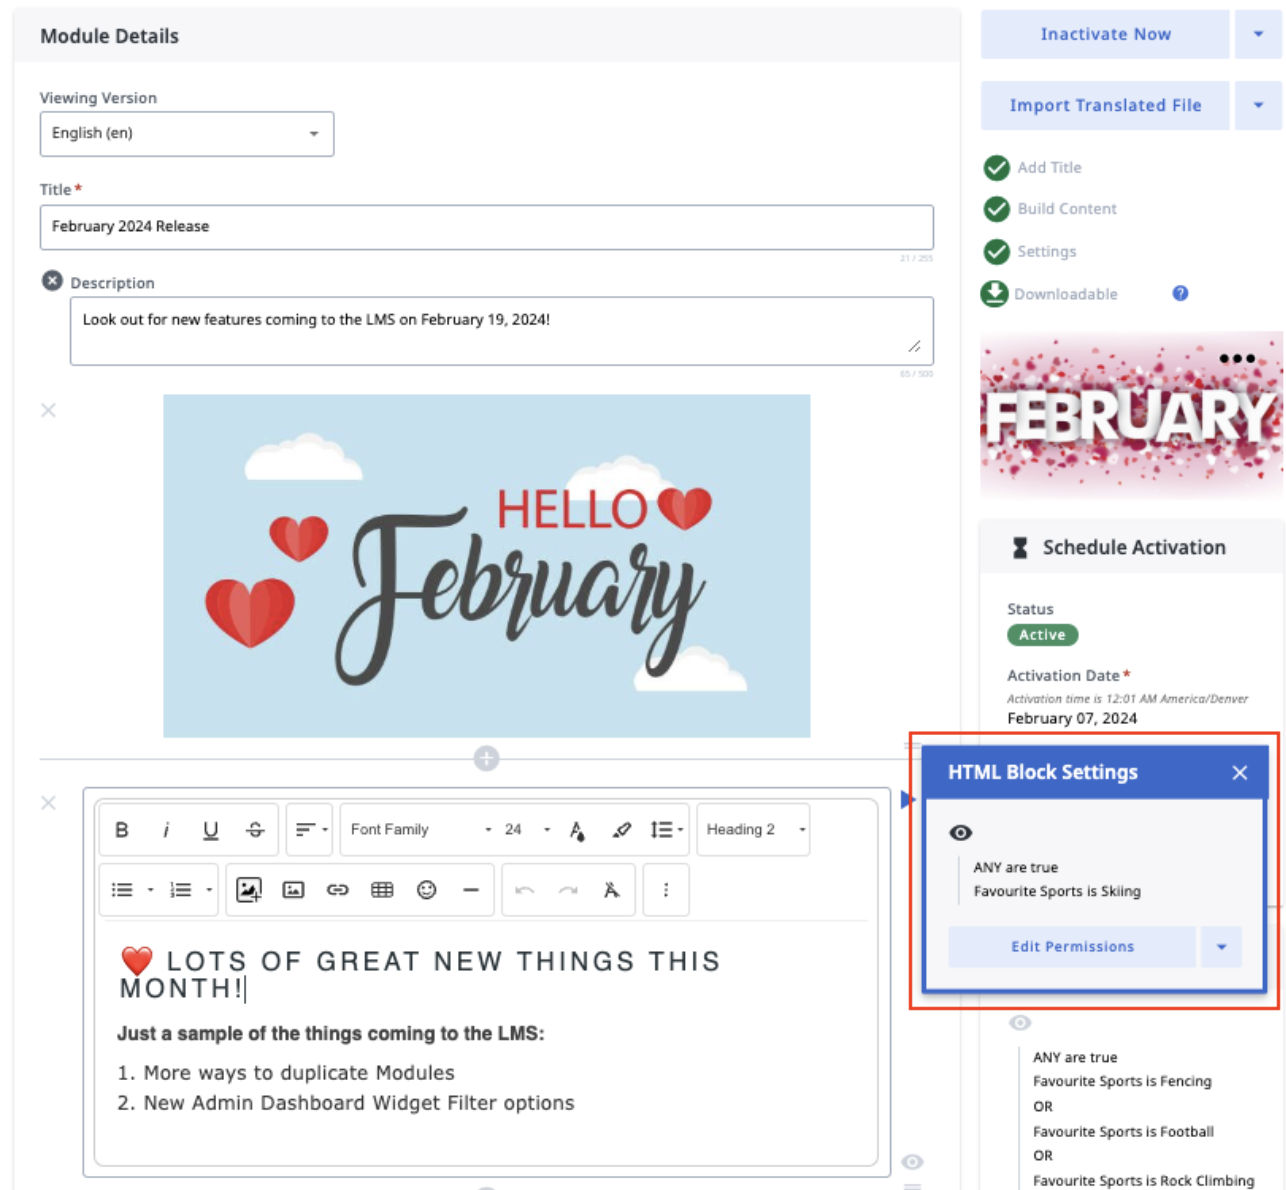
Task: Click the Description text area
Action: 501,331
